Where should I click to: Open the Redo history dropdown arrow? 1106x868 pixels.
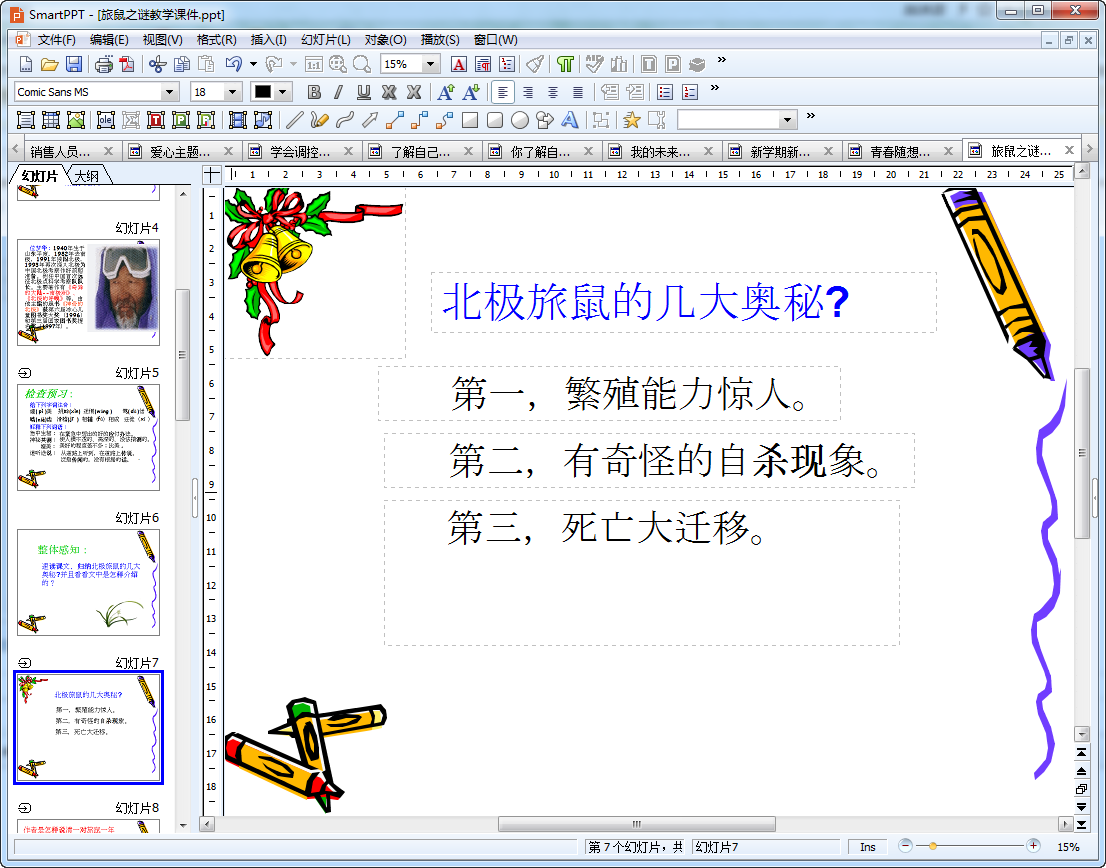(293, 65)
